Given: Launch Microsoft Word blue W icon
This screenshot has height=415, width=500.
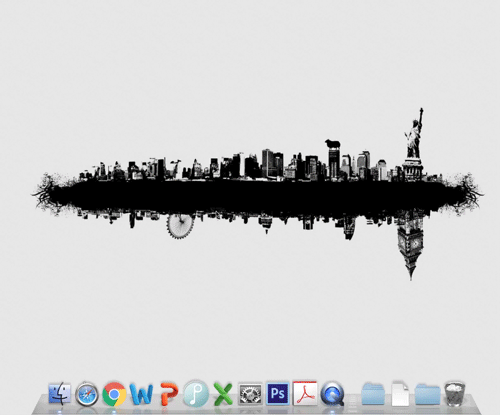Looking at the screenshot, I should point(141,394).
